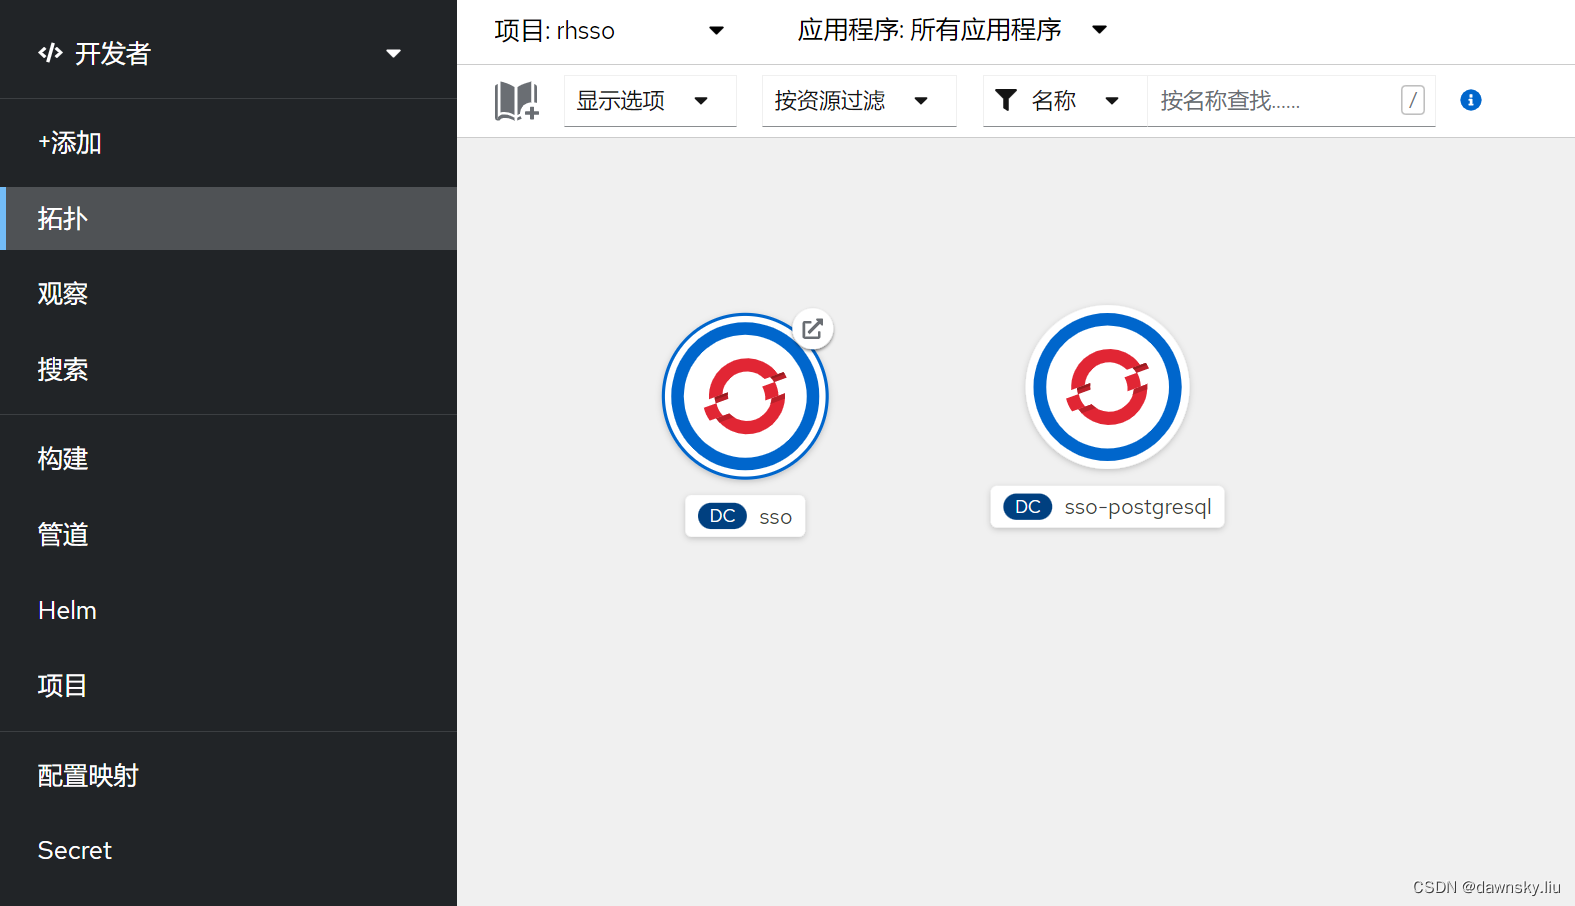Expand the 项目: rhsso project selector
This screenshot has width=1575, height=906.
click(609, 31)
